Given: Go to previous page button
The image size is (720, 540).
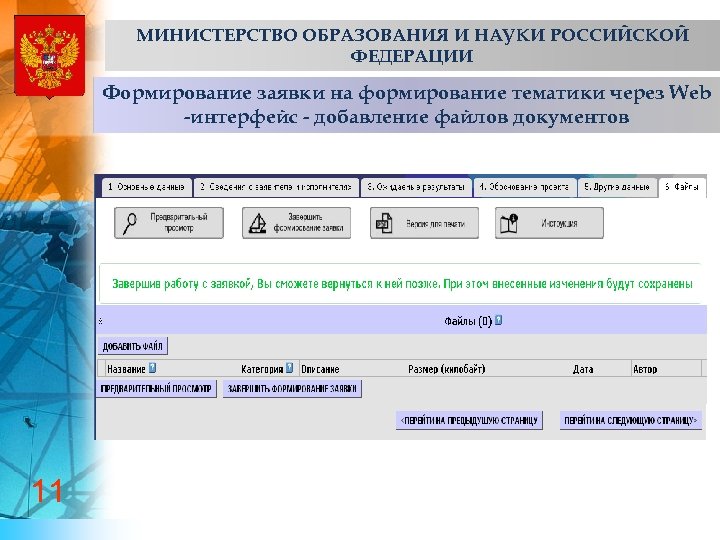Looking at the screenshot, I should [469, 421].
